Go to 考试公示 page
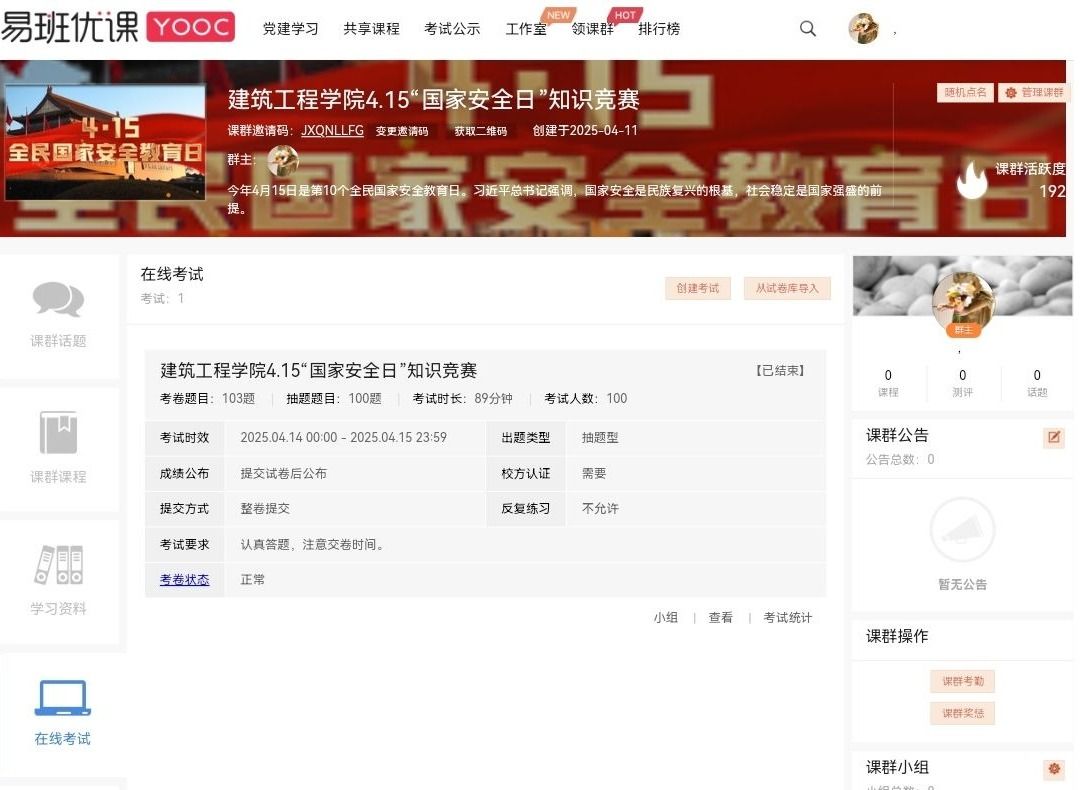This screenshot has width=1080, height=790. 452,29
